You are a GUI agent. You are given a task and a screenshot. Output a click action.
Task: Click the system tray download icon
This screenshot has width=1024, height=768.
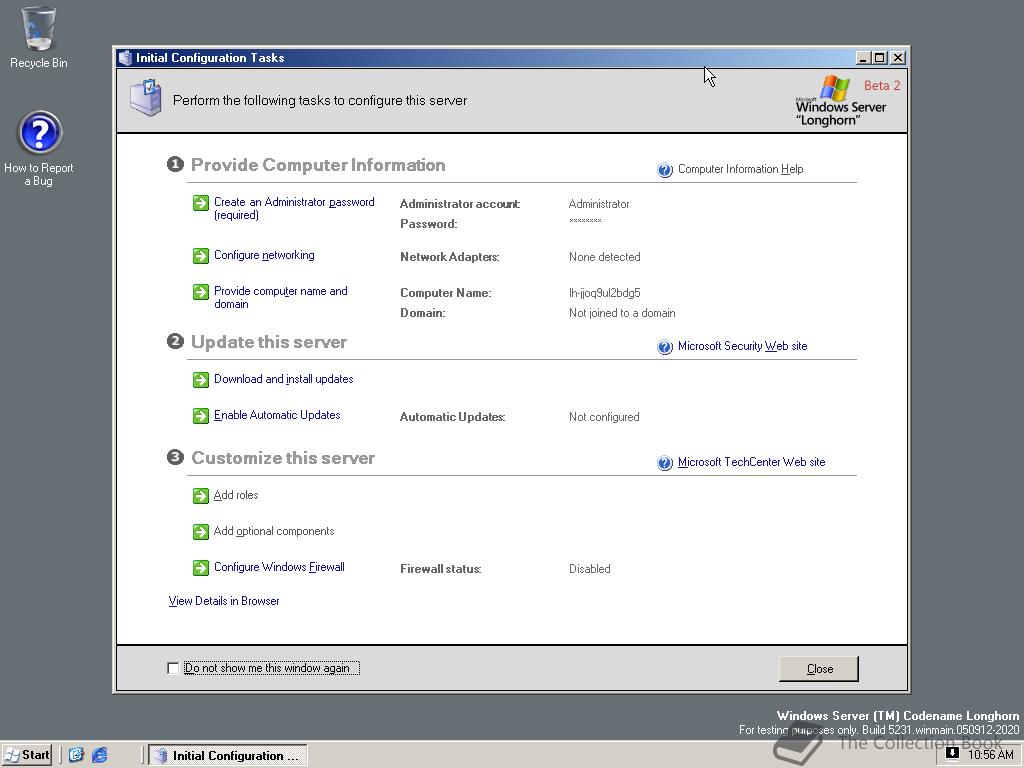(x=952, y=753)
